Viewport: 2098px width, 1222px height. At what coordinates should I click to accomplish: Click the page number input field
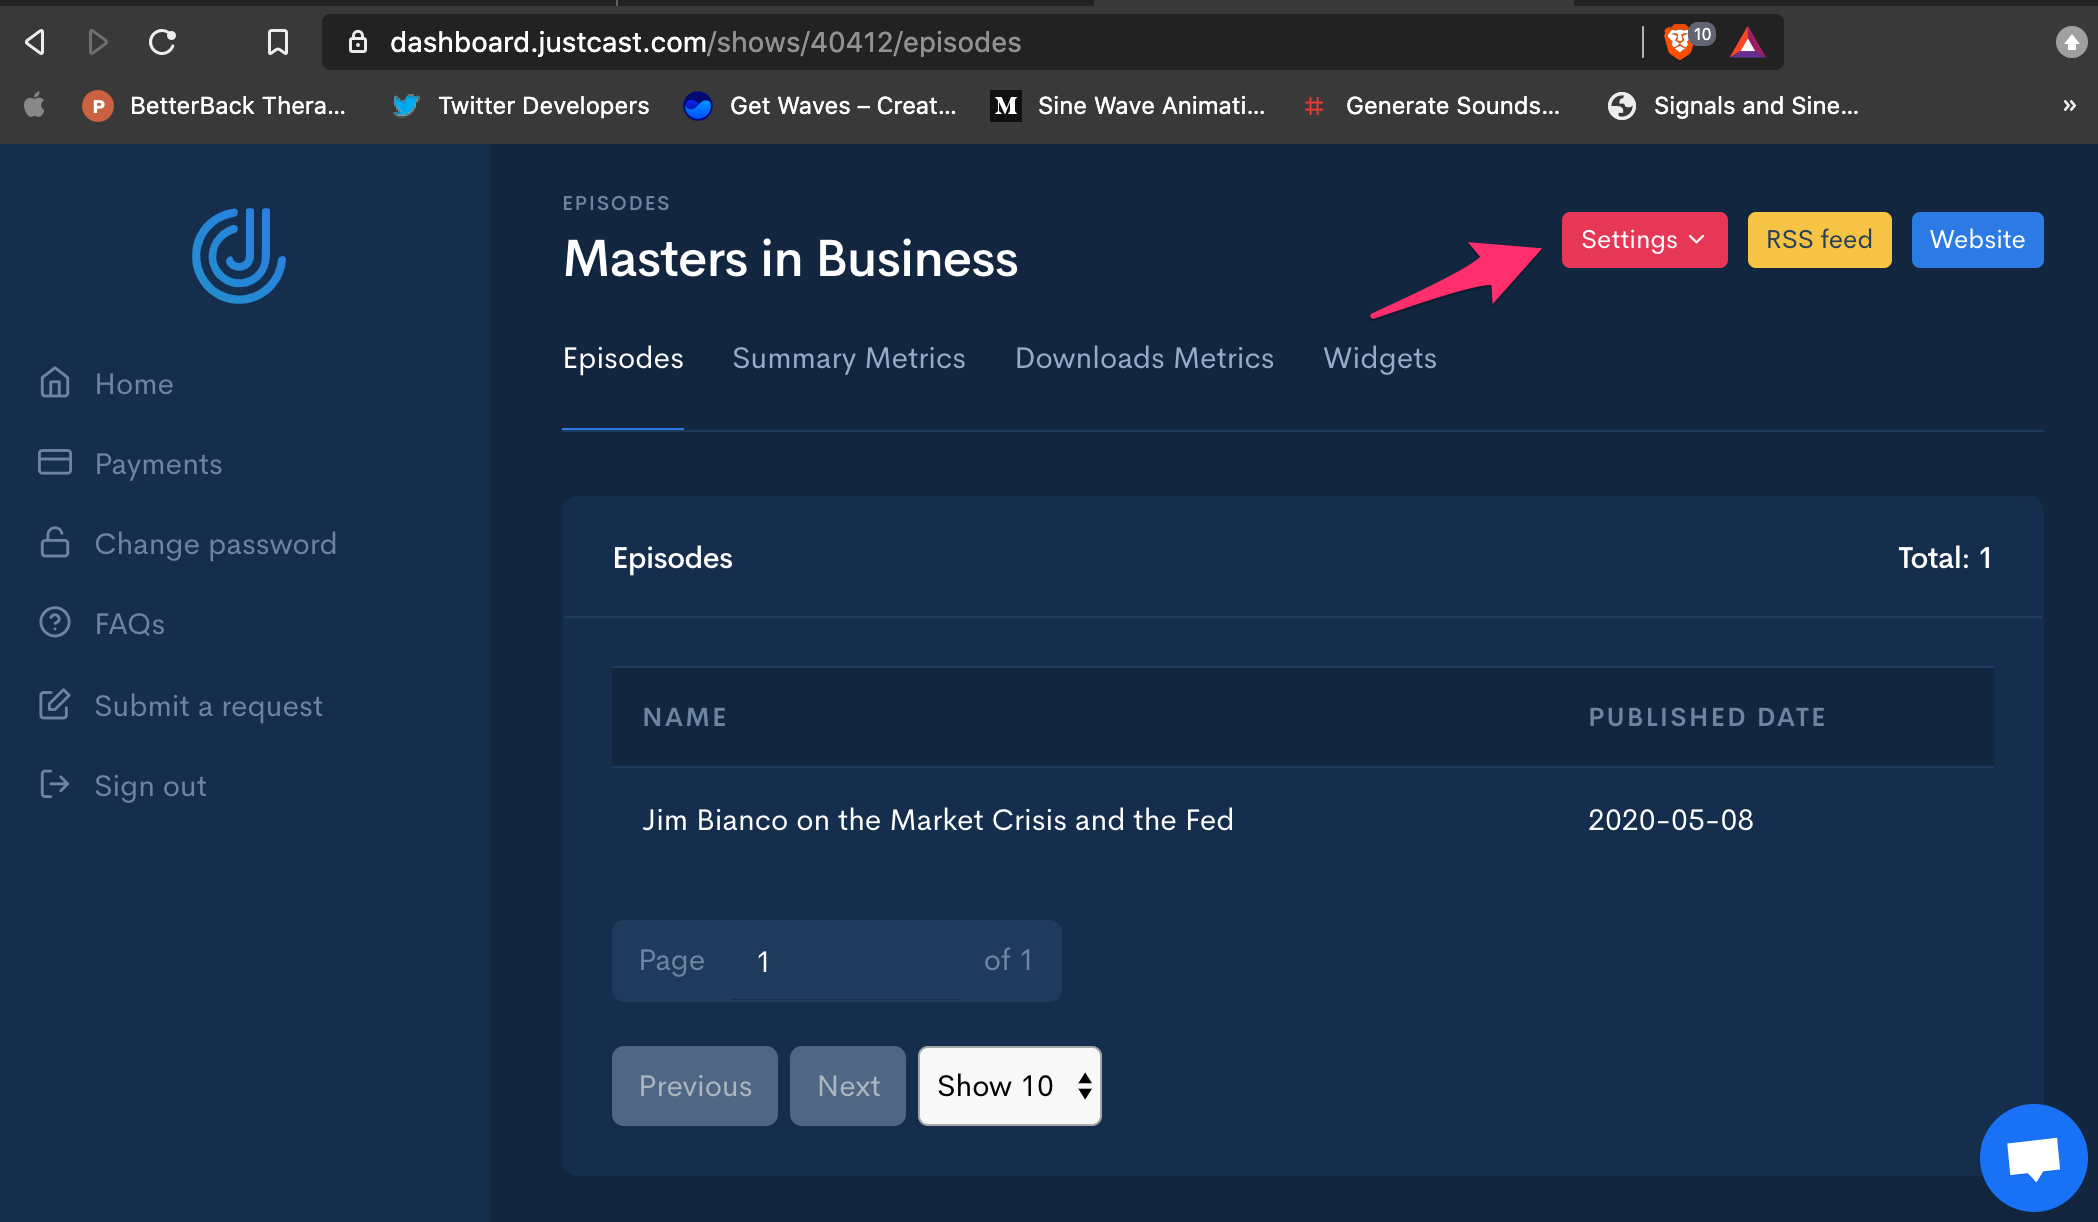(844, 961)
